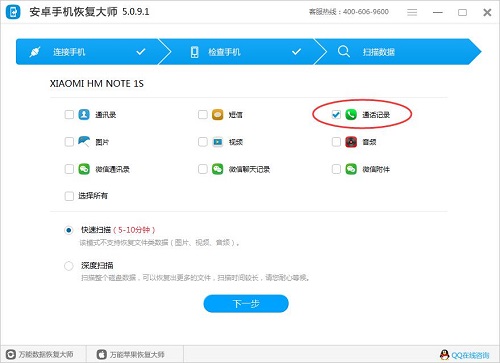The height and width of the screenshot is (363, 500).
Task: Click the WeChat contacts (微信通讯录) icon
Action: coord(84,169)
